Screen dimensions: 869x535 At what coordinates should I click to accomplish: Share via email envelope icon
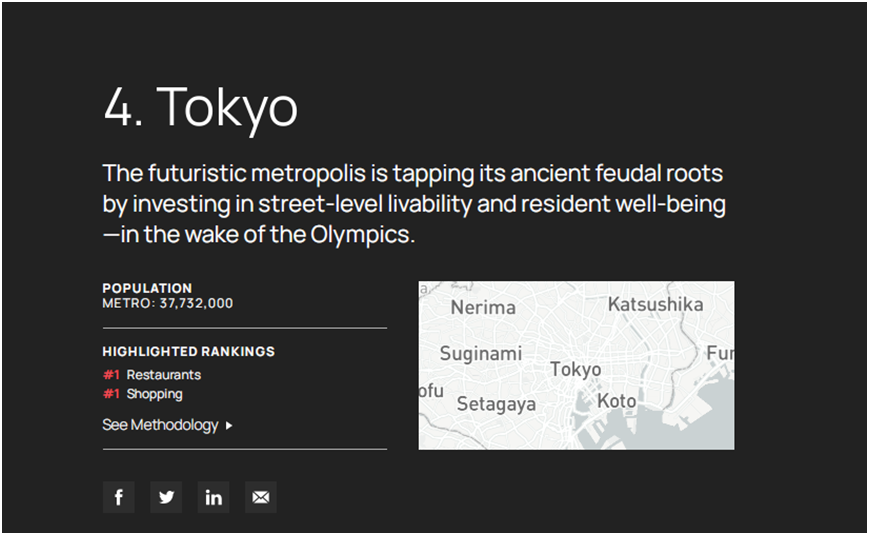coord(261,497)
